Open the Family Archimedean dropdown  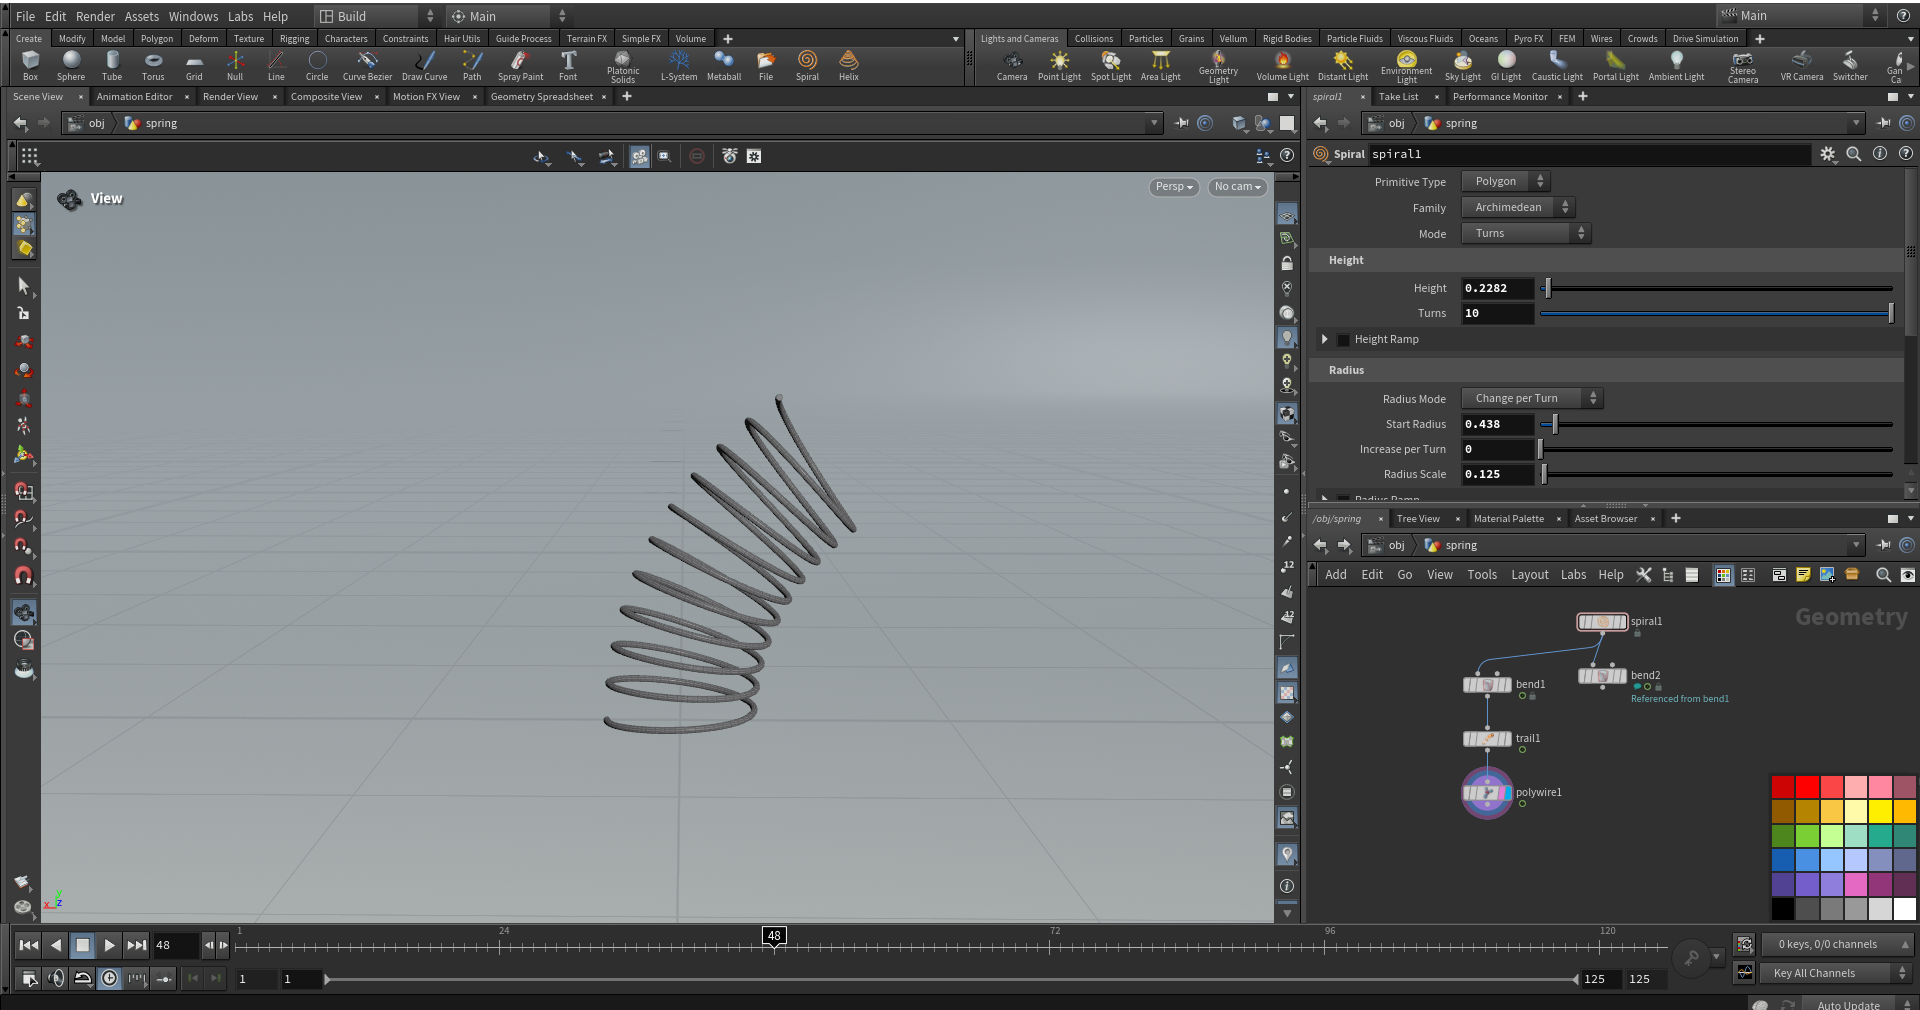[1517, 208]
